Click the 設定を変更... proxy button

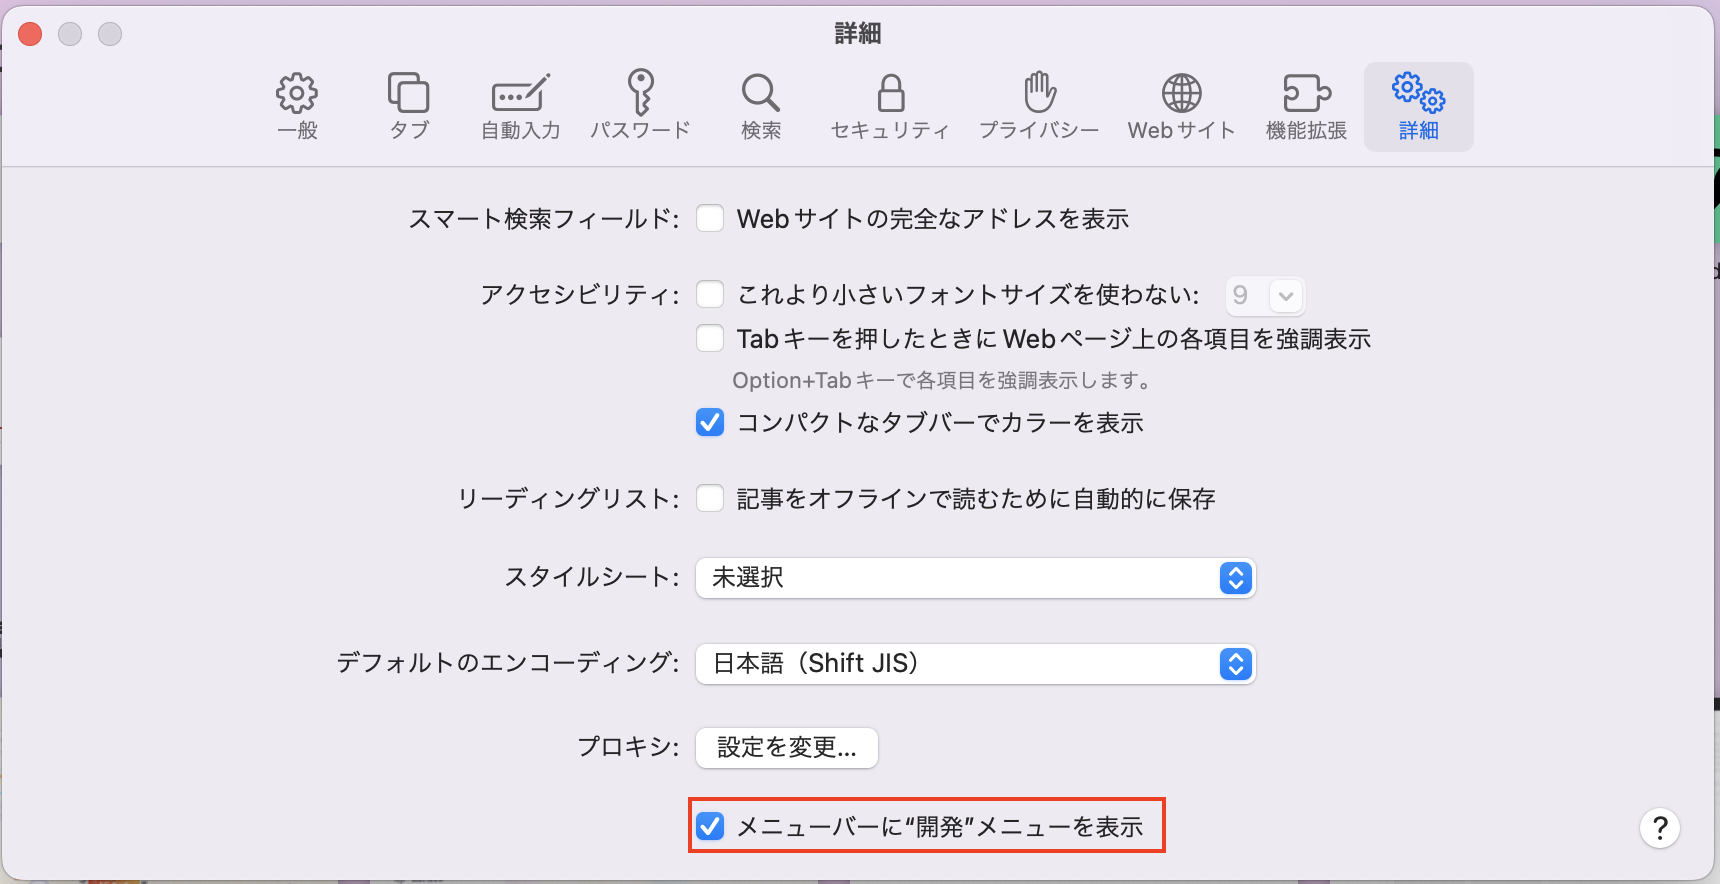pos(787,748)
